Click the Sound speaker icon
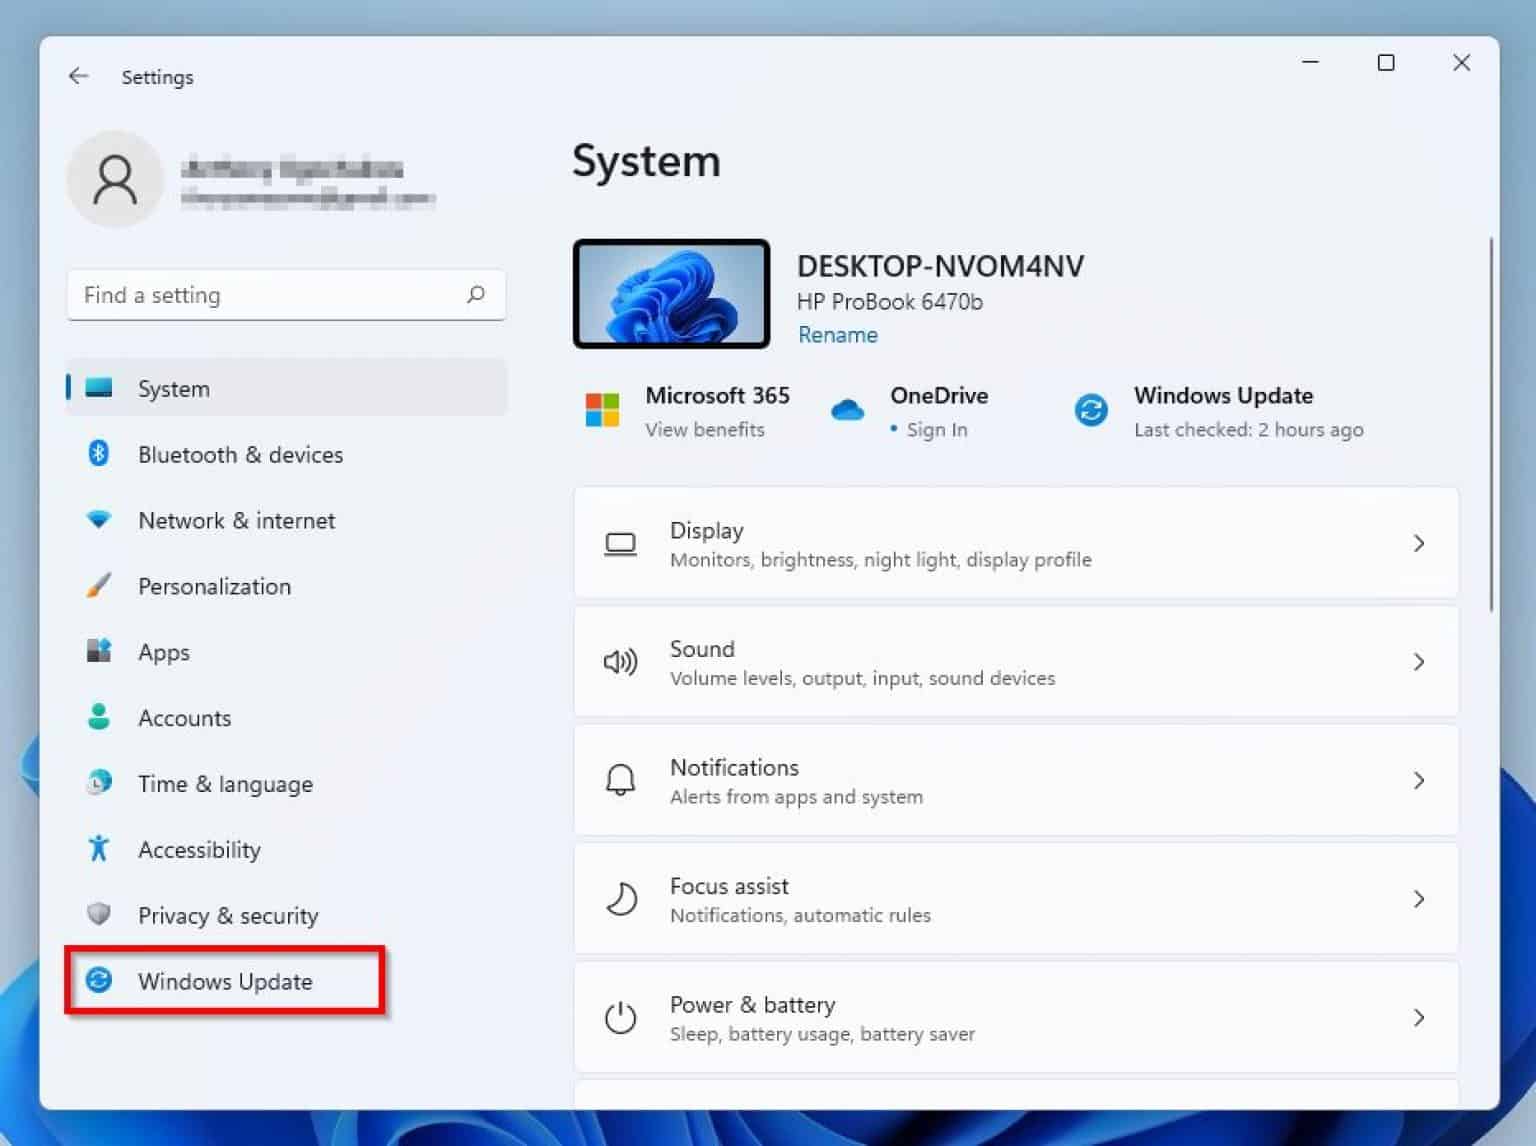This screenshot has height=1146, width=1536. (x=620, y=661)
